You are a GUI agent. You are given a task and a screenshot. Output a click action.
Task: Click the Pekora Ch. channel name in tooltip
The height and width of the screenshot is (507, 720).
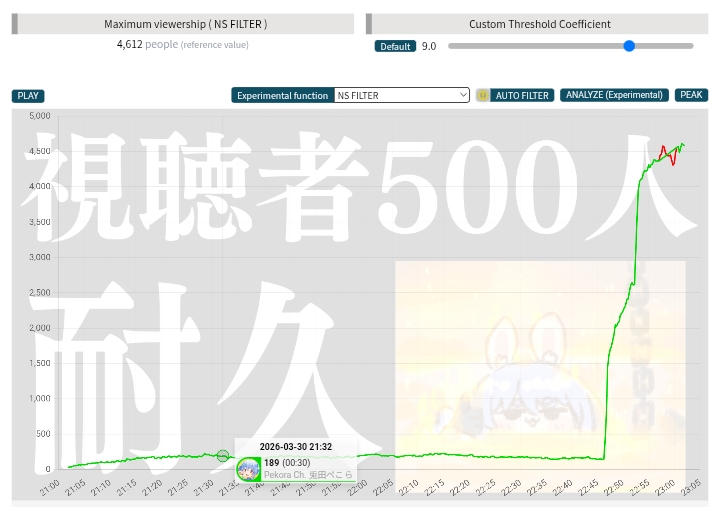308,475
